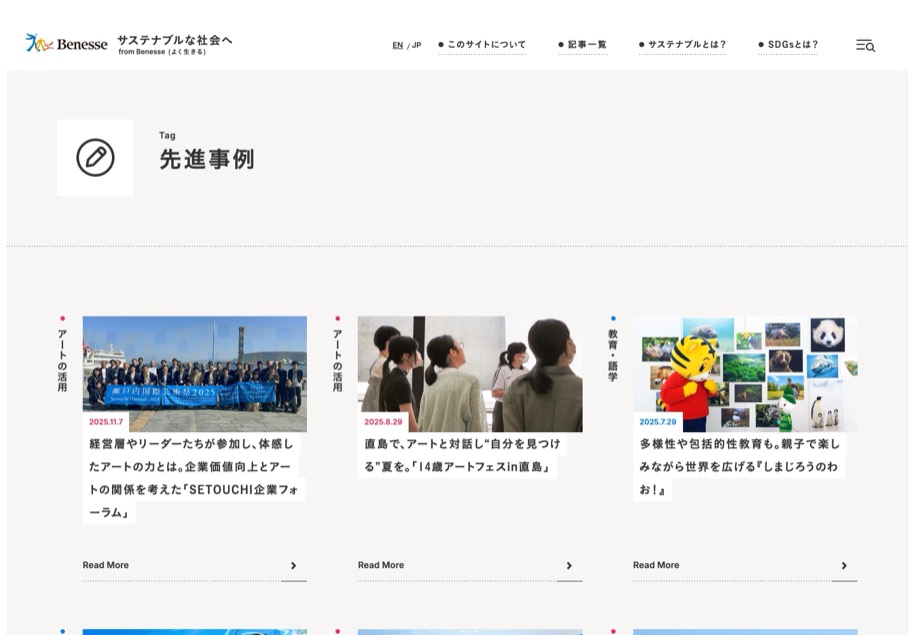
Task: Open SDGsとは? menu item
Action: tap(788, 44)
